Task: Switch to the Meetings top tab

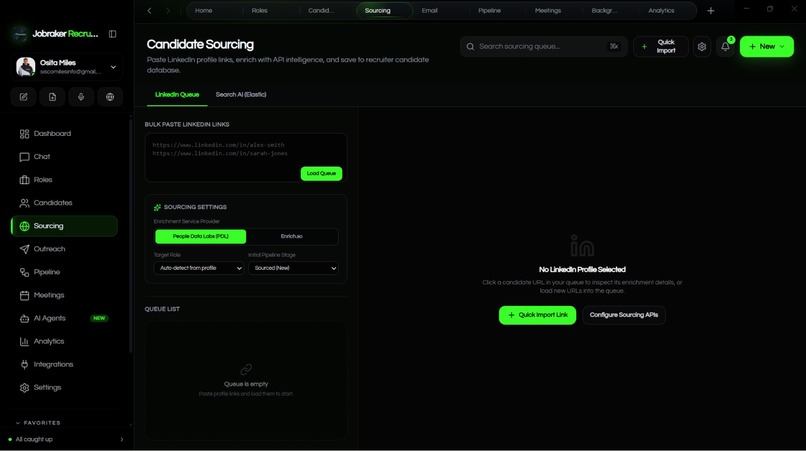Action: (x=548, y=11)
